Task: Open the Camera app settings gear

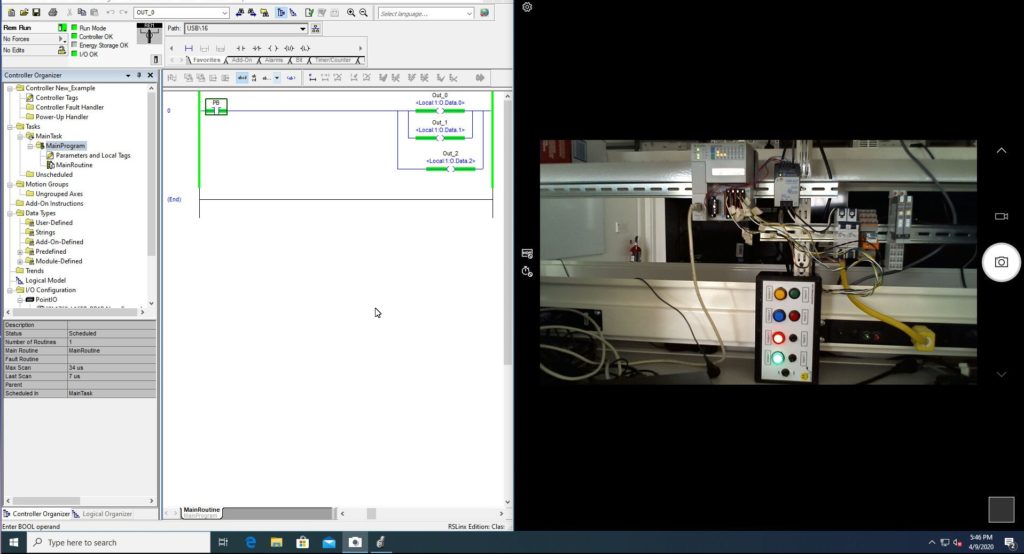Action: tap(527, 7)
